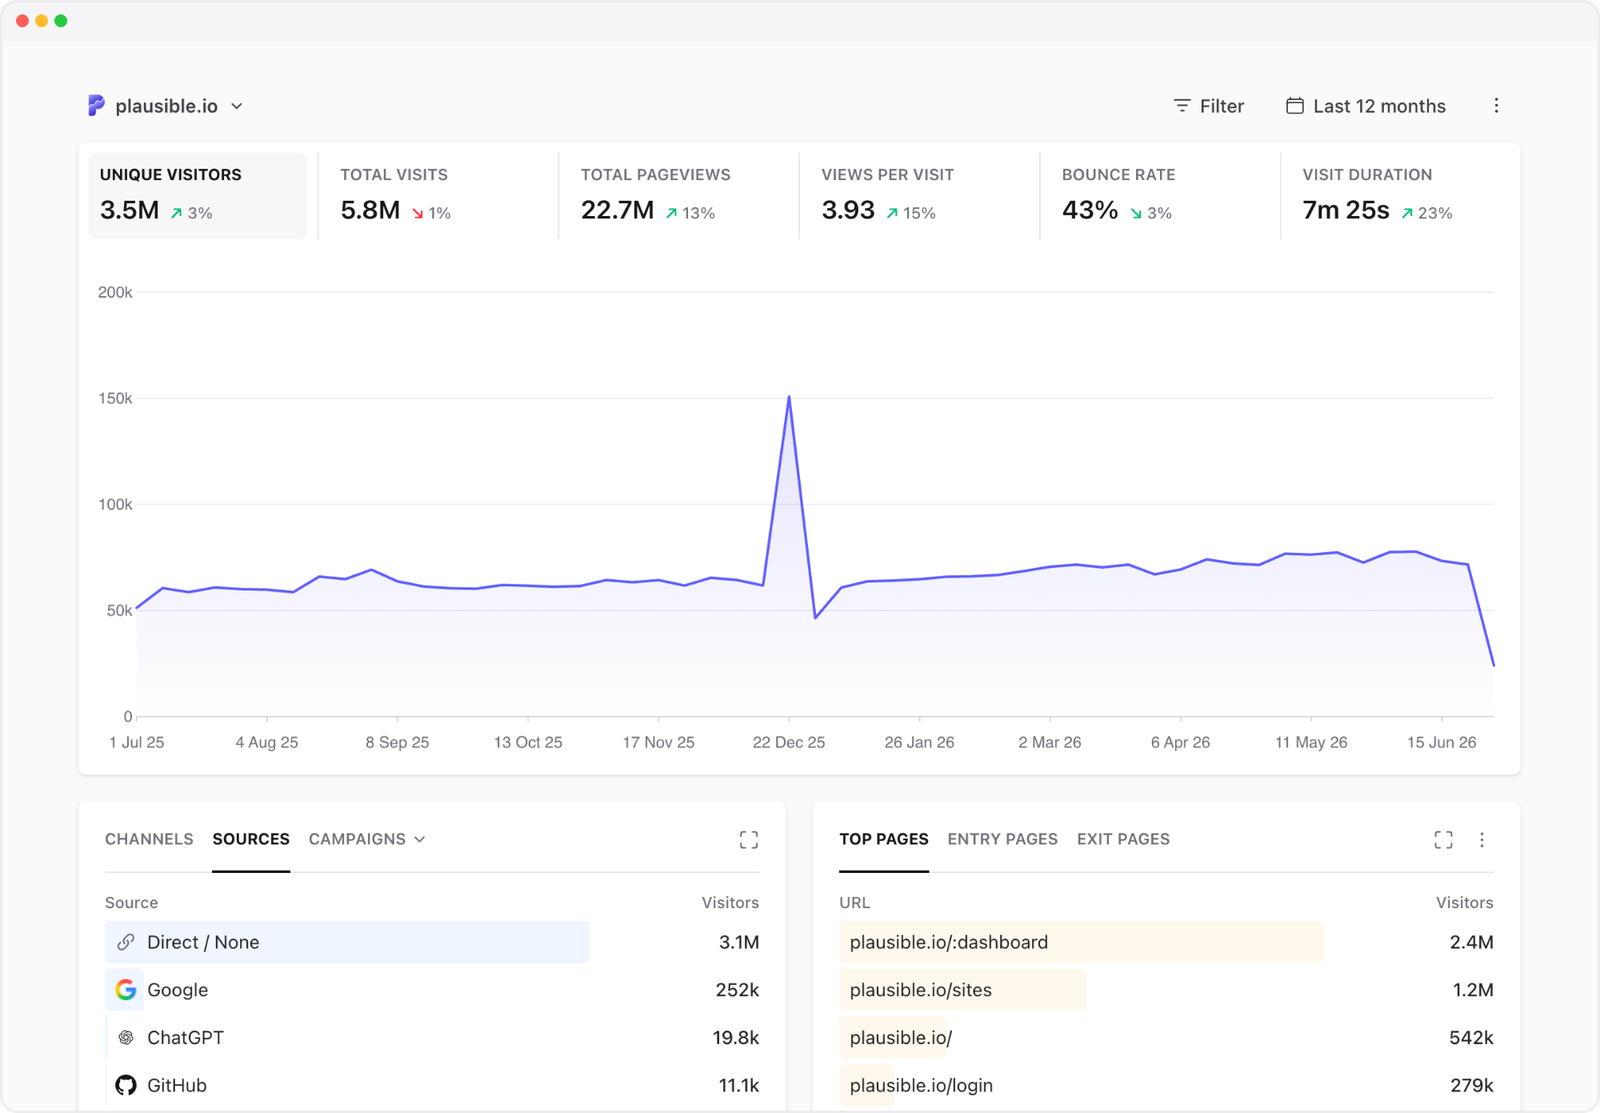
Task: Click the ChatGPT logo icon
Action: click(126, 1038)
